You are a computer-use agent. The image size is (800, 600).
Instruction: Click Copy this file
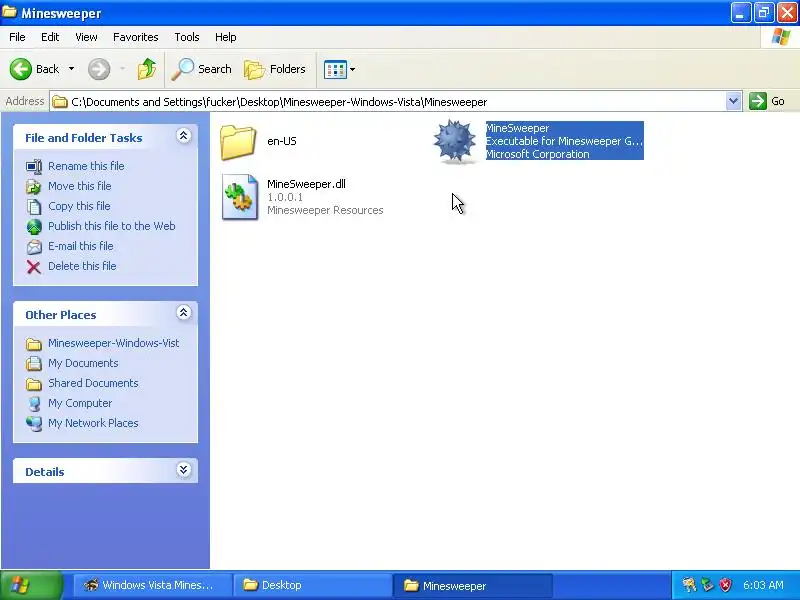coord(79,206)
